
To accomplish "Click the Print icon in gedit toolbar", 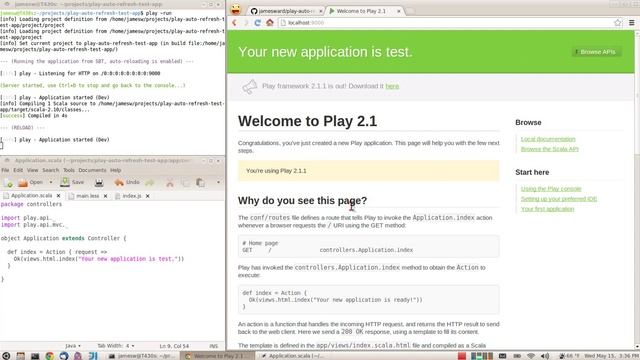I will point(99,183).
